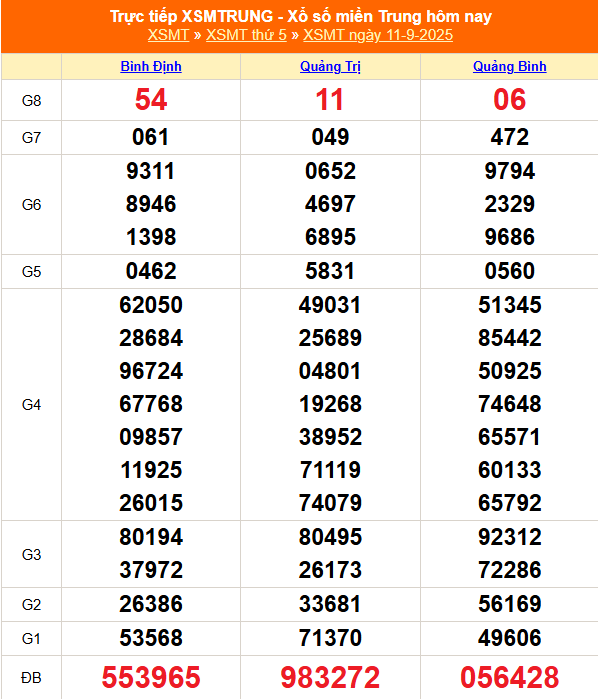Select Quảng Trị G2 number 33681

(330, 604)
